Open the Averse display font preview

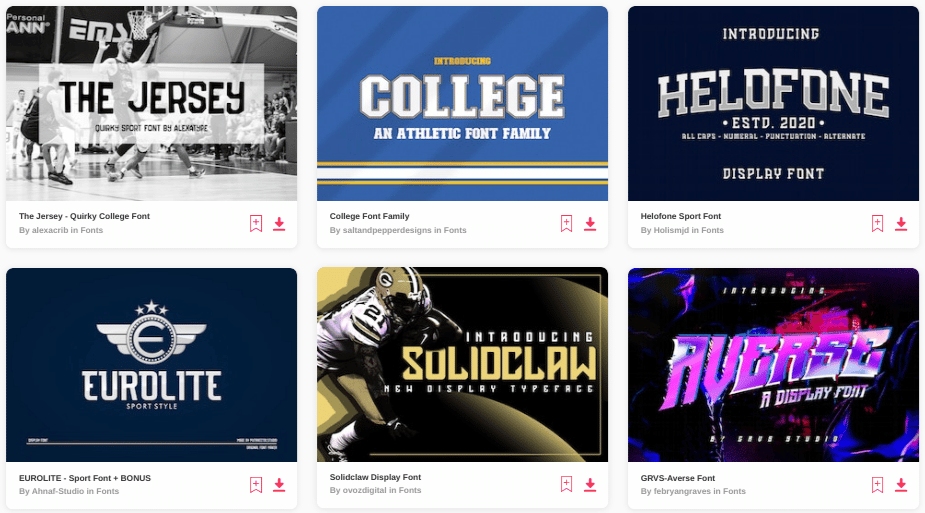[x=773, y=365]
